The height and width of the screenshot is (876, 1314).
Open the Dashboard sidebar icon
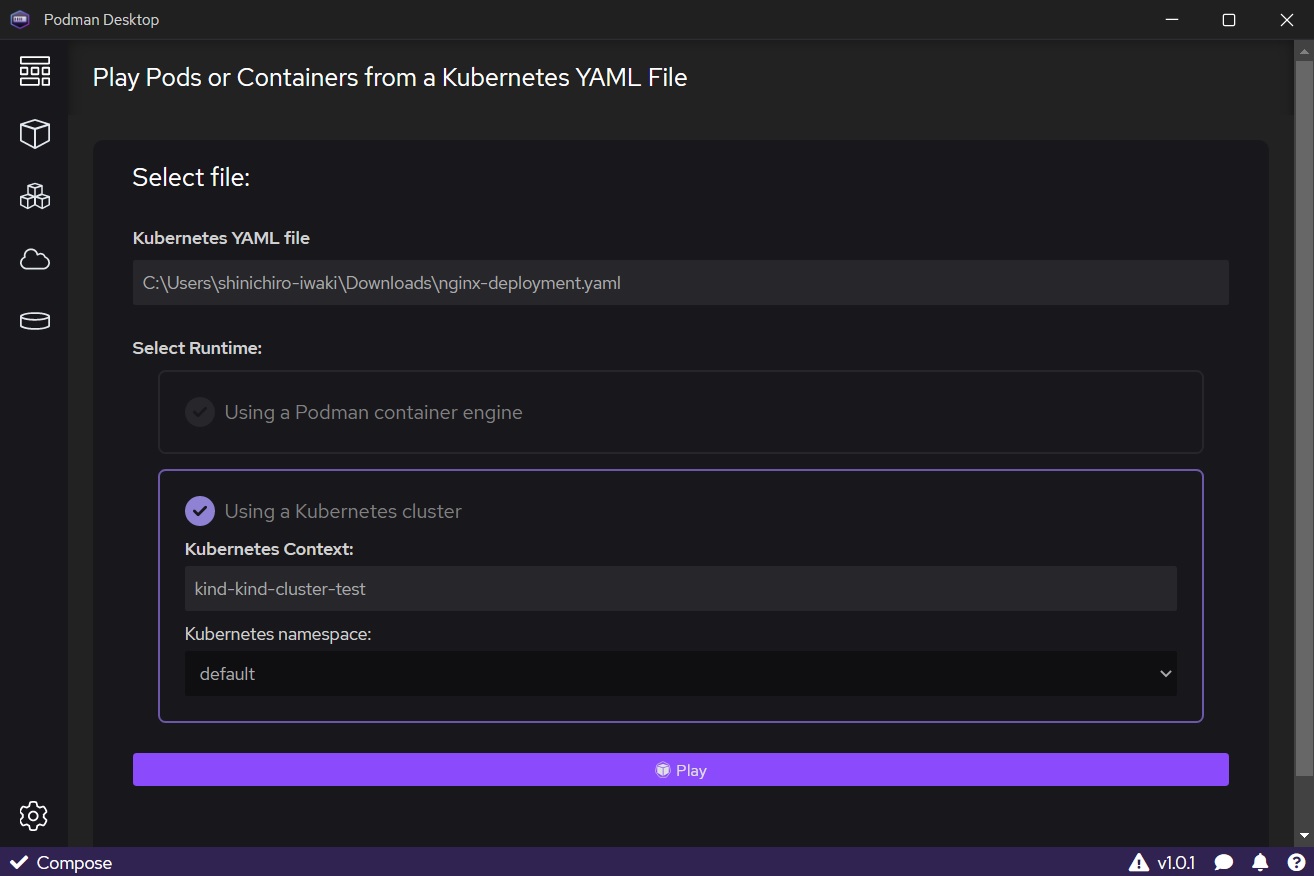pos(34,72)
